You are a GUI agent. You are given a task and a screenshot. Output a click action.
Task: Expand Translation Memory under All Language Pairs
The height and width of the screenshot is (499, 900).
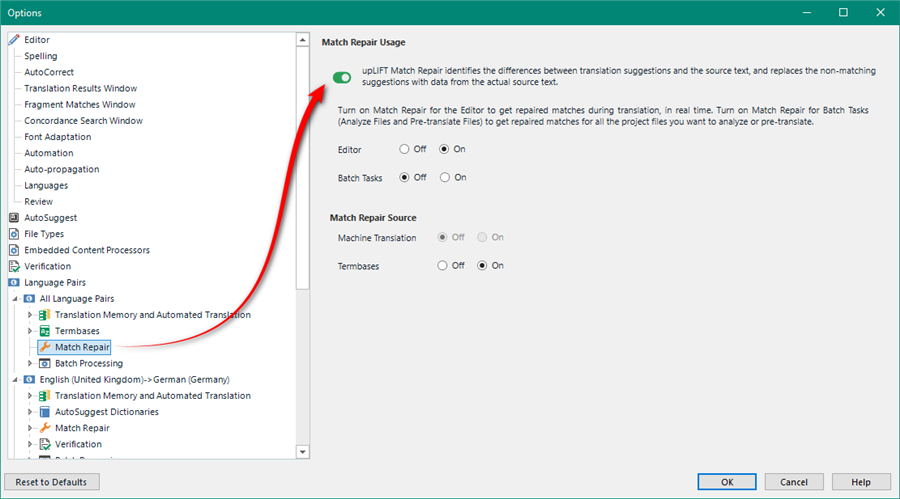[x=30, y=315]
